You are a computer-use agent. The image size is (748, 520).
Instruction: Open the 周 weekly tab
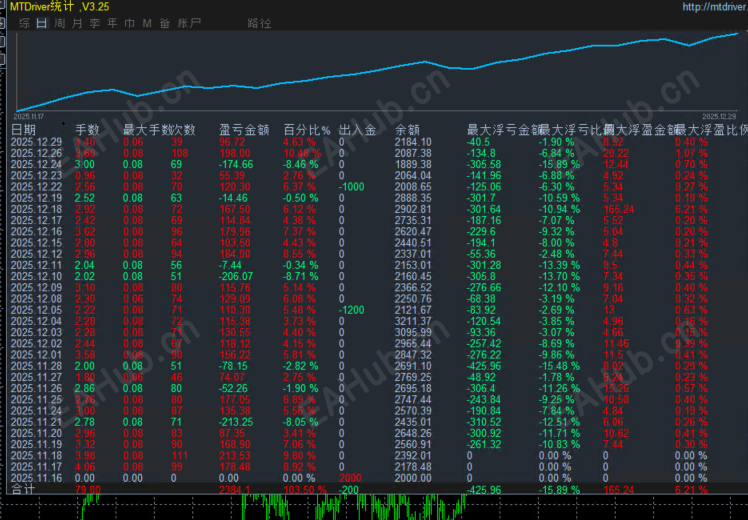pyautogui.click(x=60, y=23)
